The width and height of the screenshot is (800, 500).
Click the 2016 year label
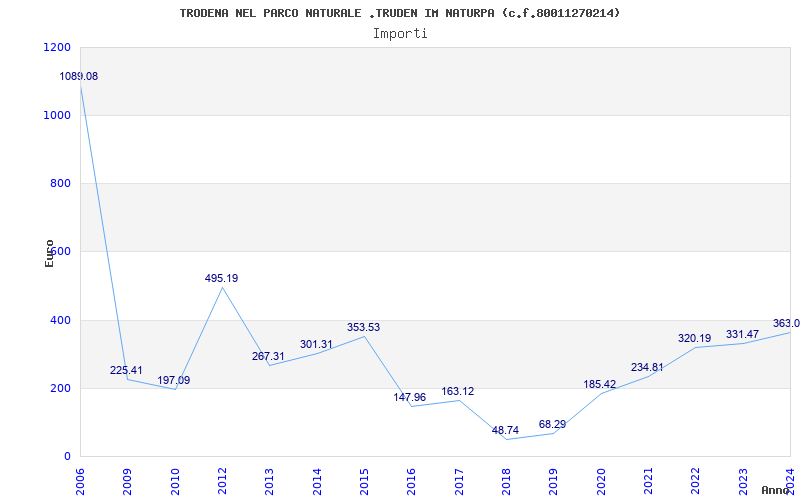(412, 482)
